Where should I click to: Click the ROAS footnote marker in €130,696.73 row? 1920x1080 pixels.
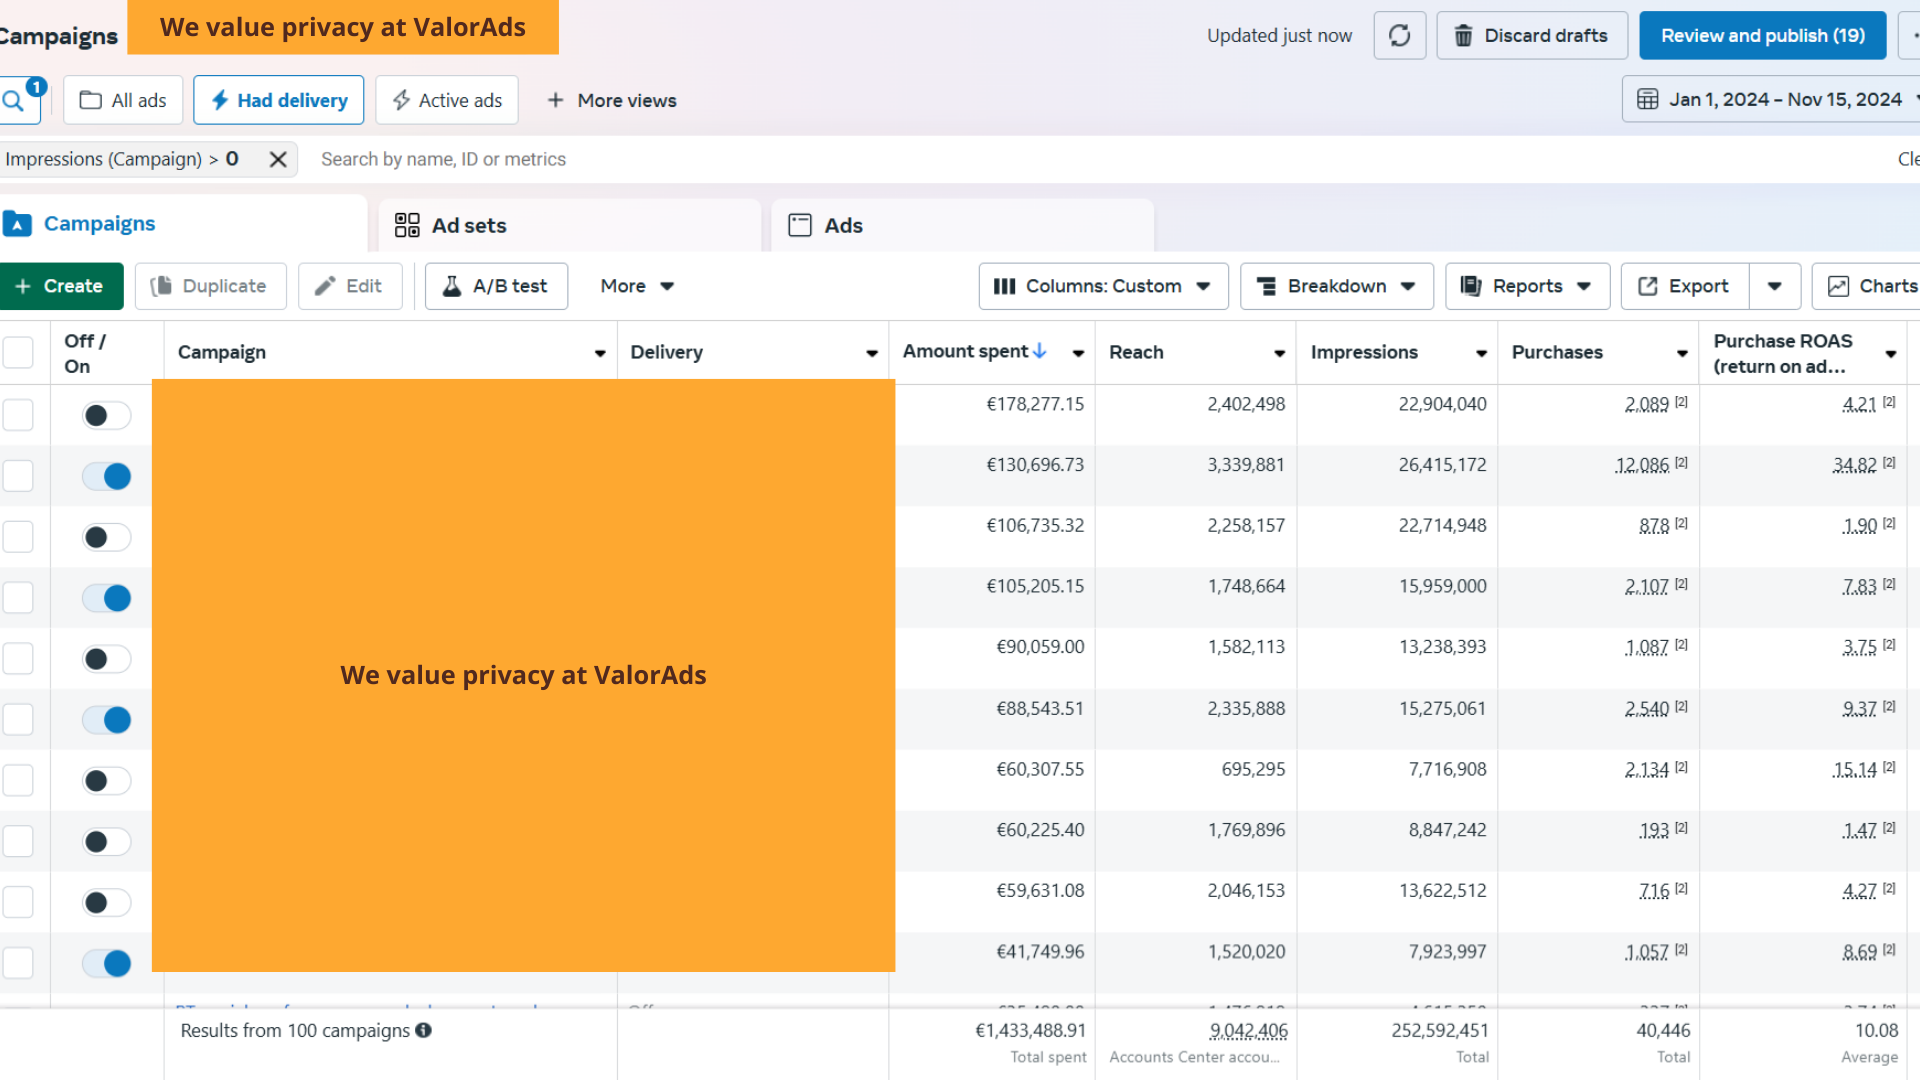tap(1889, 463)
